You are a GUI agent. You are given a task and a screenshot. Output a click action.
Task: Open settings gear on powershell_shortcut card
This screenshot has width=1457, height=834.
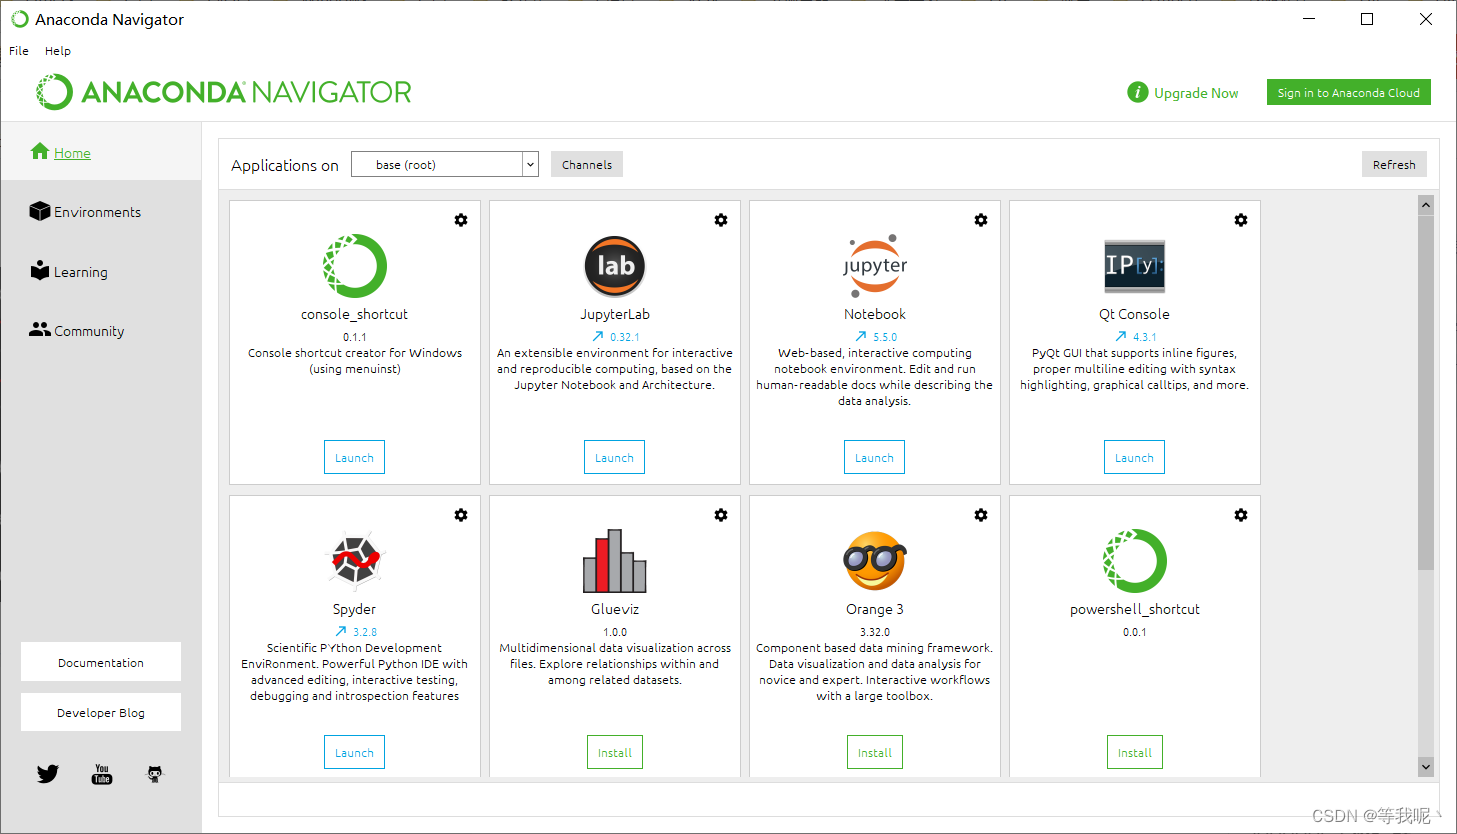pos(1241,515)
